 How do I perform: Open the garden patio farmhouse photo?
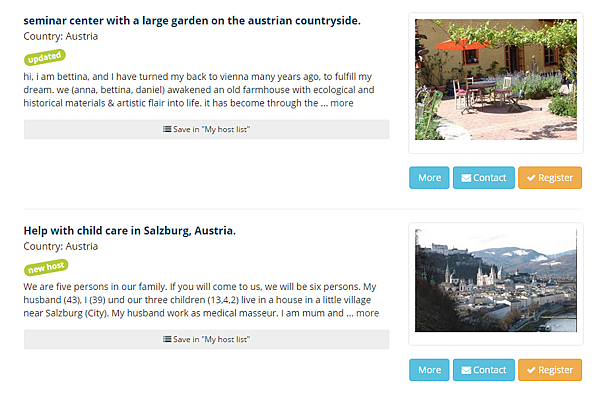click(496, 80)
